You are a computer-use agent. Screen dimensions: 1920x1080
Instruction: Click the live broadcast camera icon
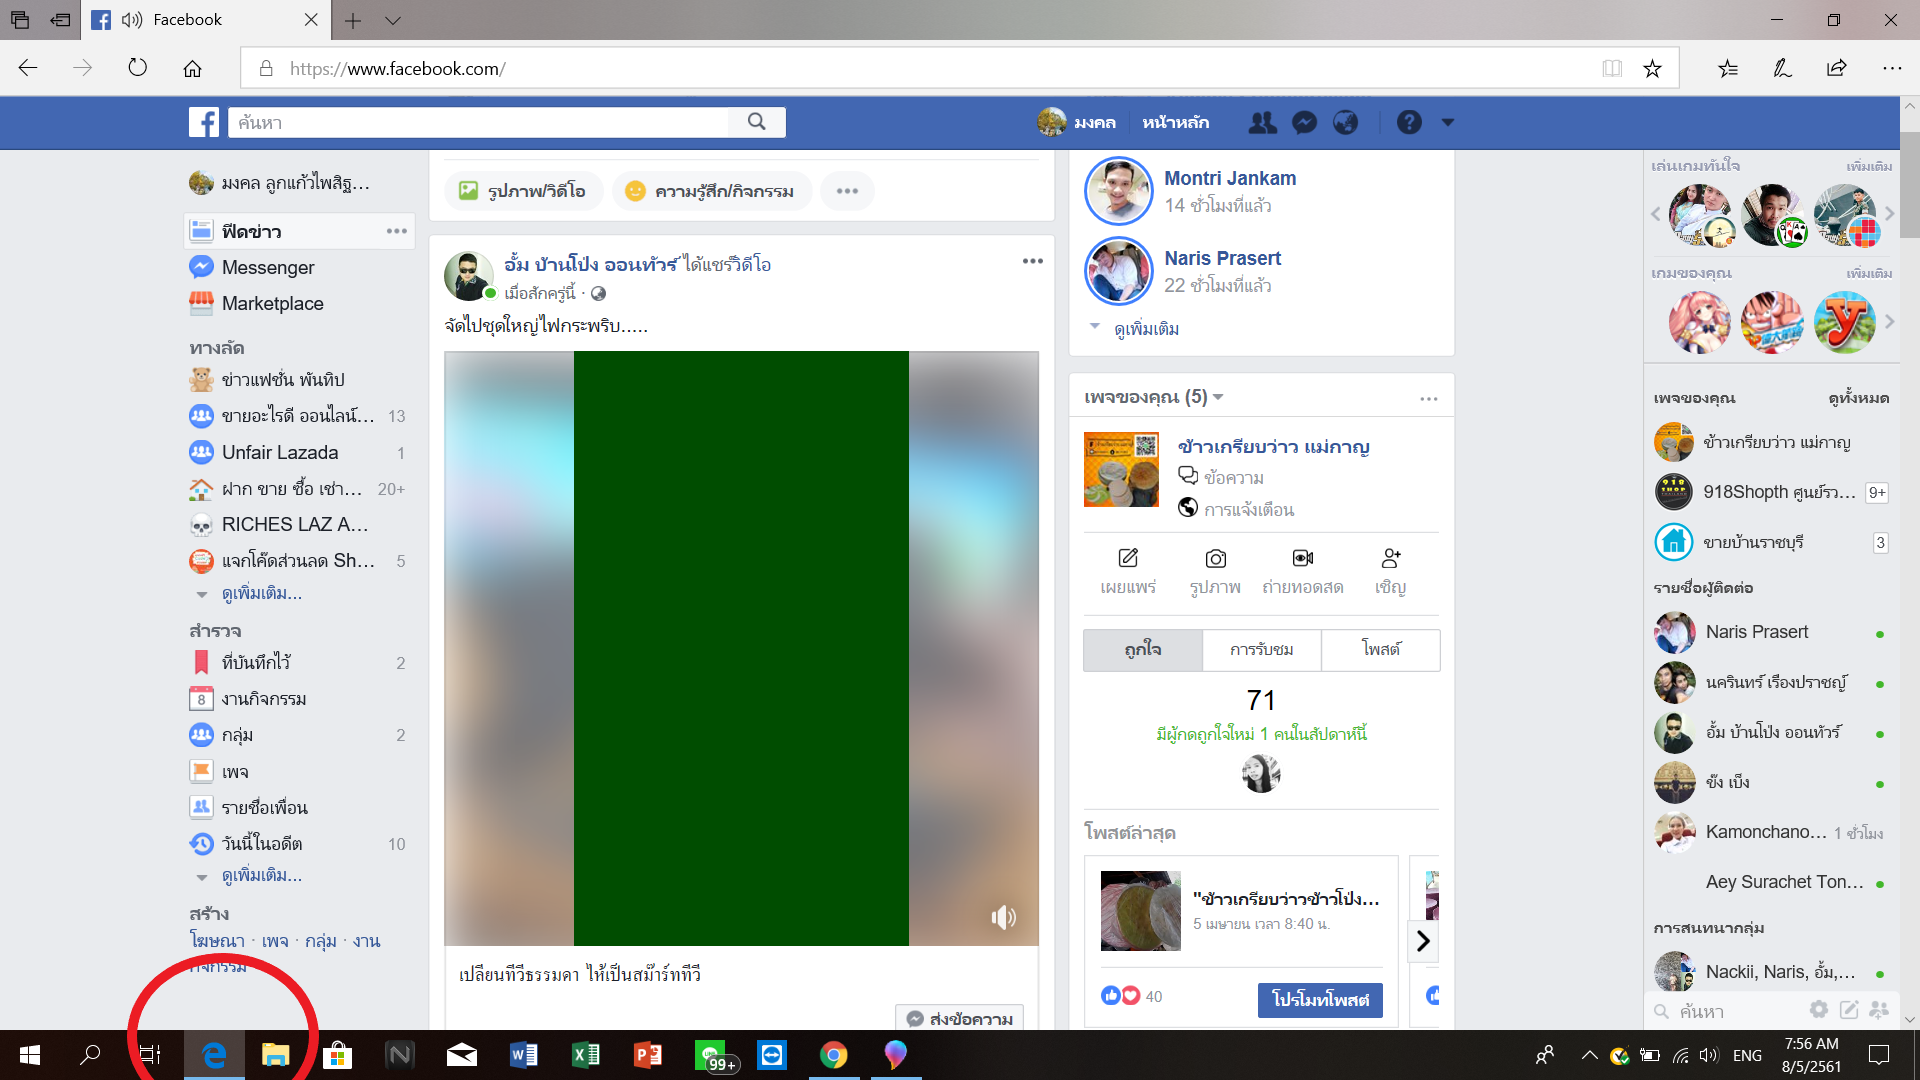[1302, 558]
